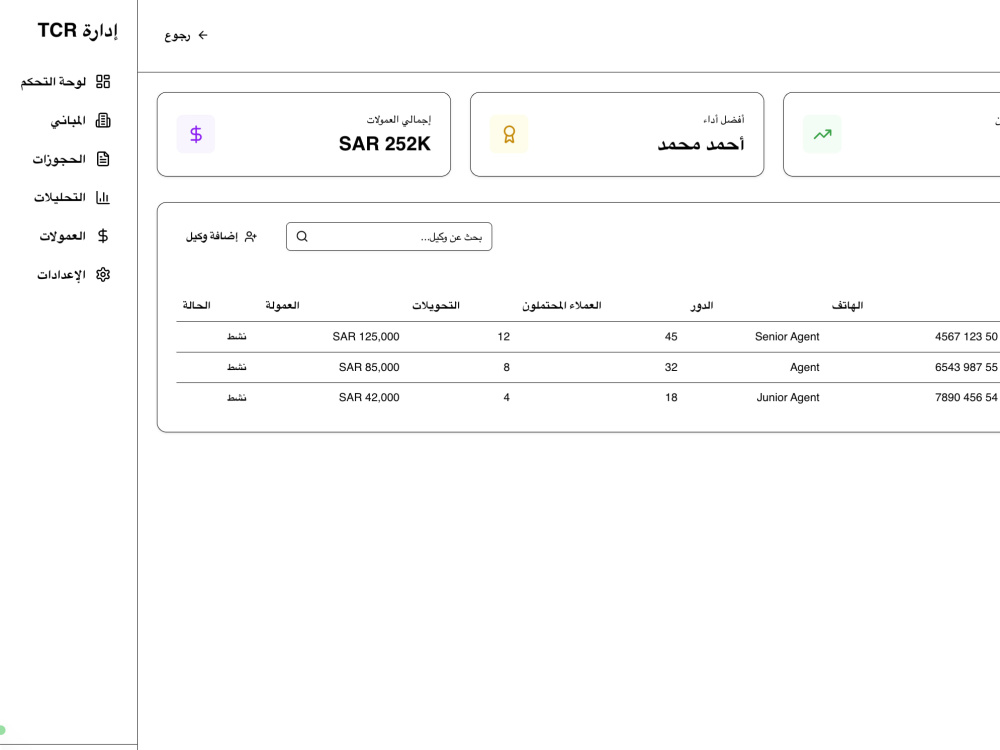Click the buildings icon in sidebar
This screenshot has width=1000, height=750.
103,121
